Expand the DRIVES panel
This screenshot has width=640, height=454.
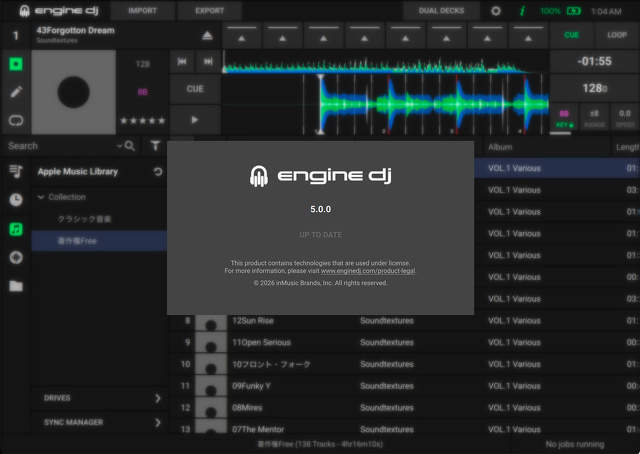[99, 398]
